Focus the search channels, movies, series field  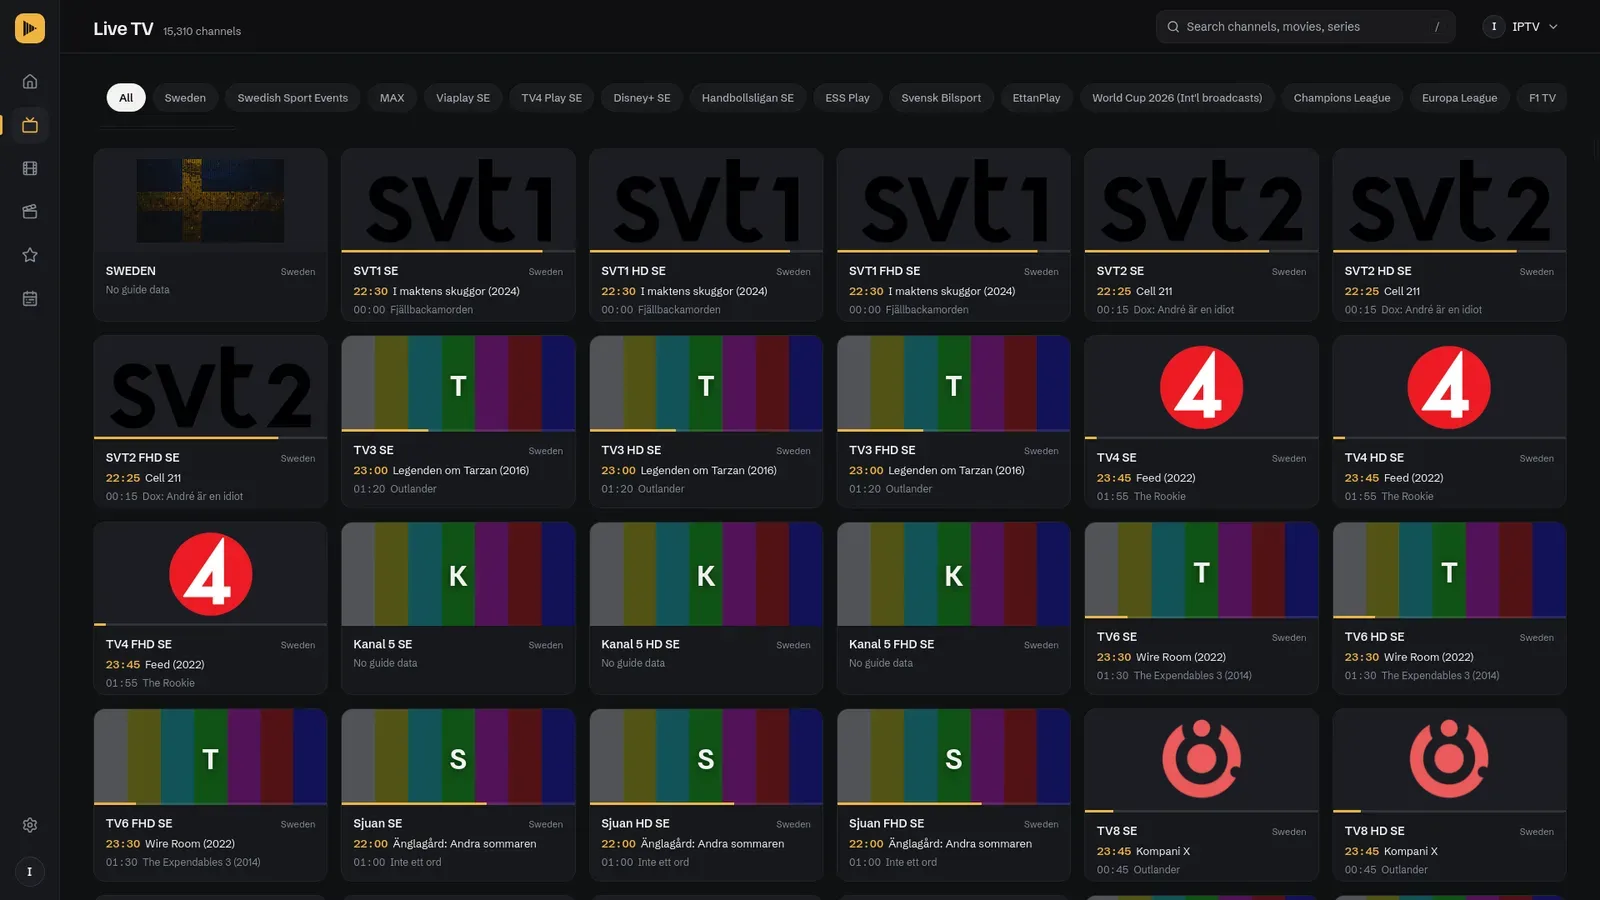pyautogui.click(x=1305, y=27)
